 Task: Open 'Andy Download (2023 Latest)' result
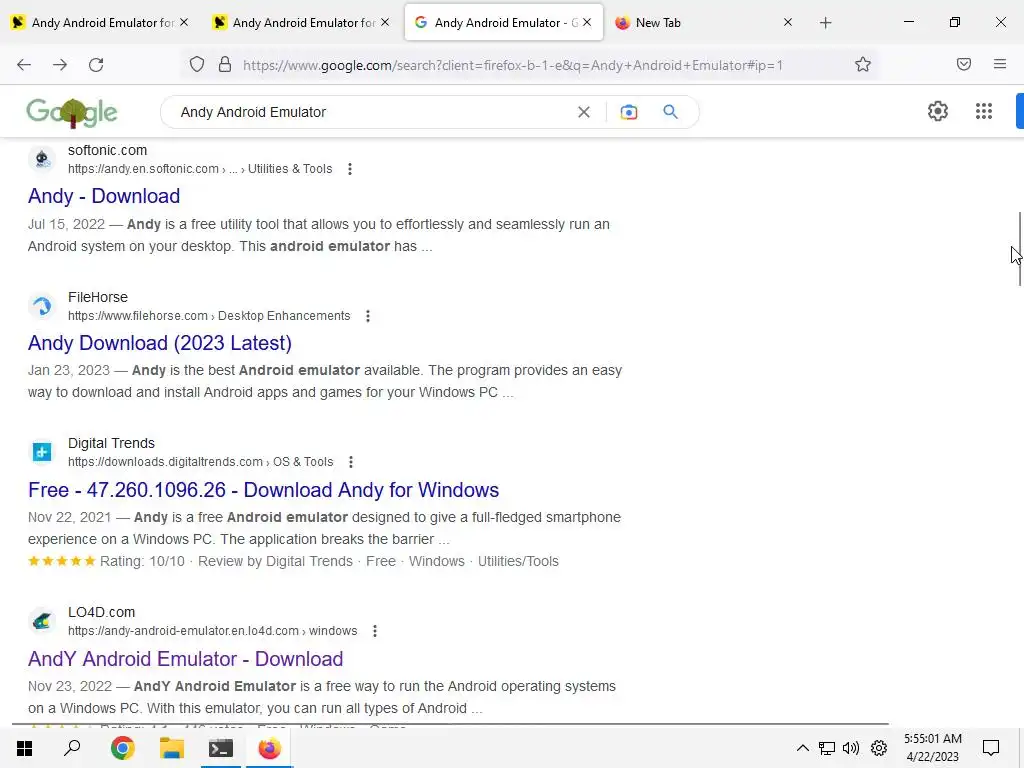coord(160,343)
